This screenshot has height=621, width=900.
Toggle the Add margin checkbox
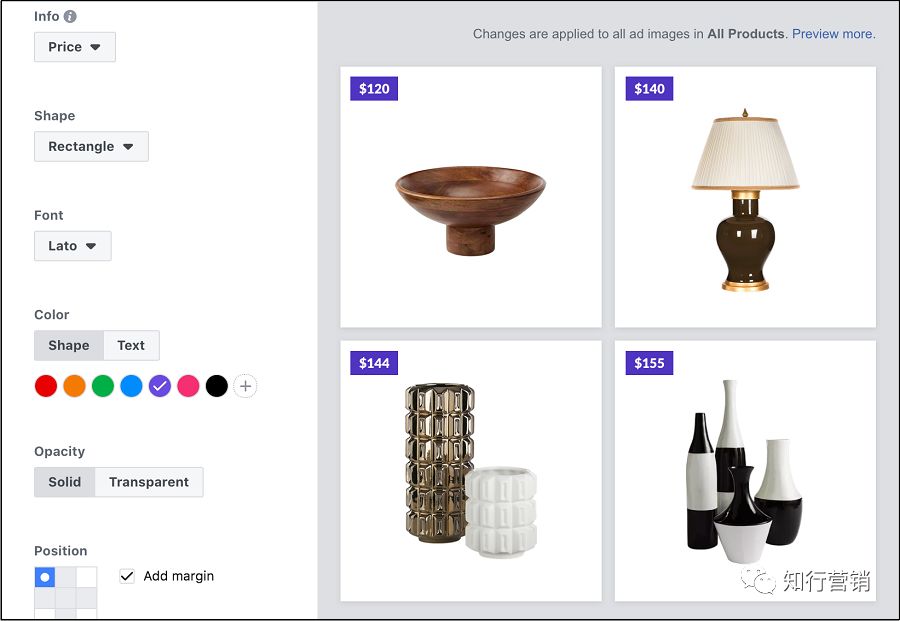click(127, 576)
